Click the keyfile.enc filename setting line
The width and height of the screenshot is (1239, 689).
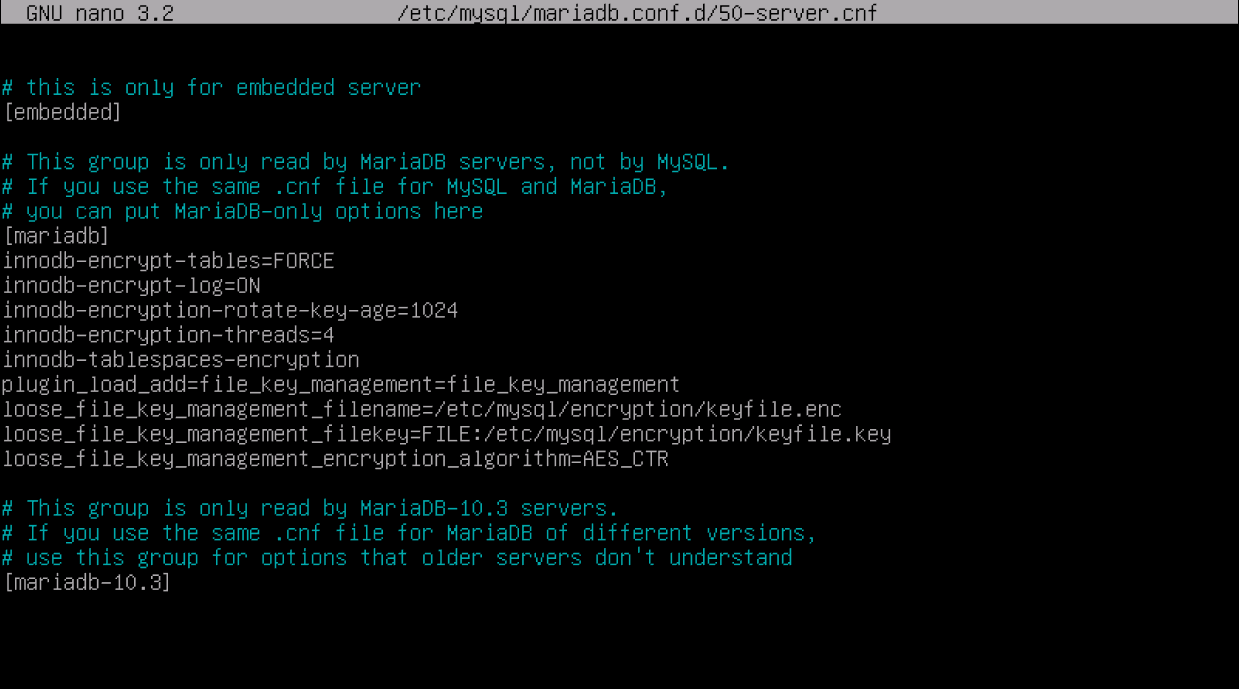tap(422, 409)
